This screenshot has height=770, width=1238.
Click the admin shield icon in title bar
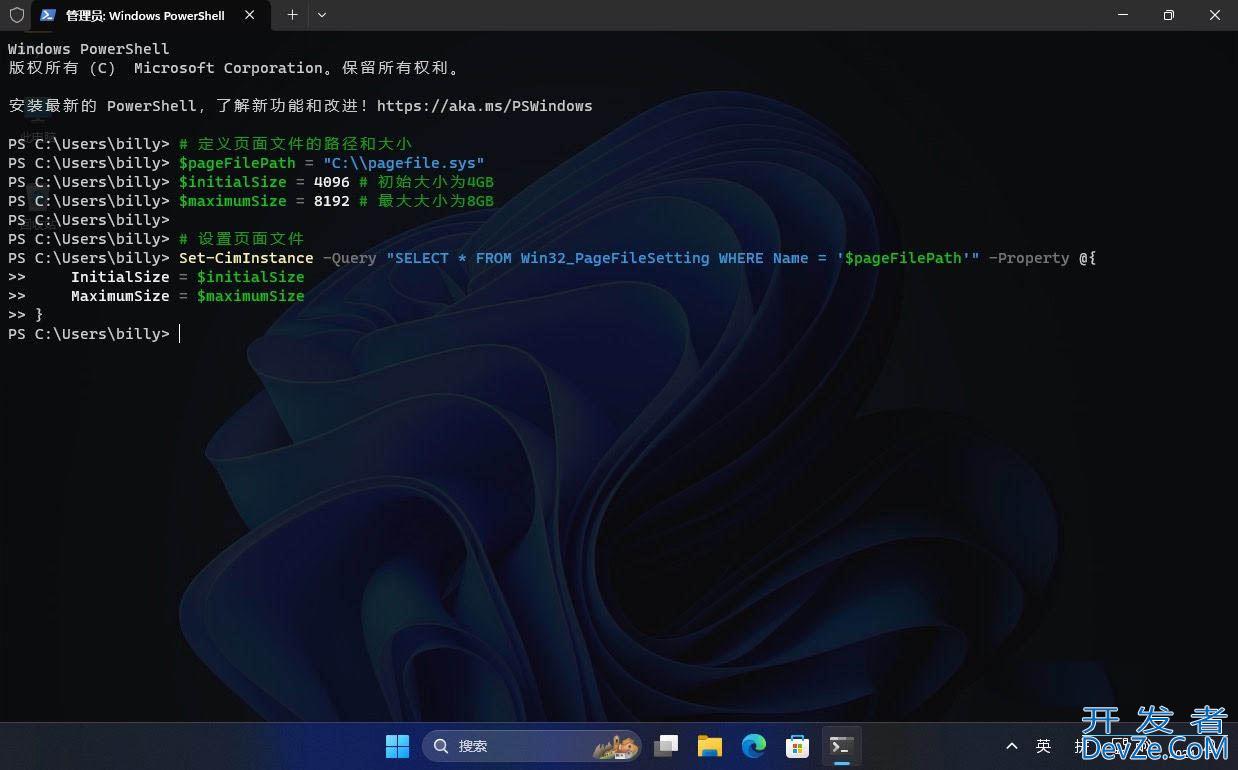tap(16, 15)
